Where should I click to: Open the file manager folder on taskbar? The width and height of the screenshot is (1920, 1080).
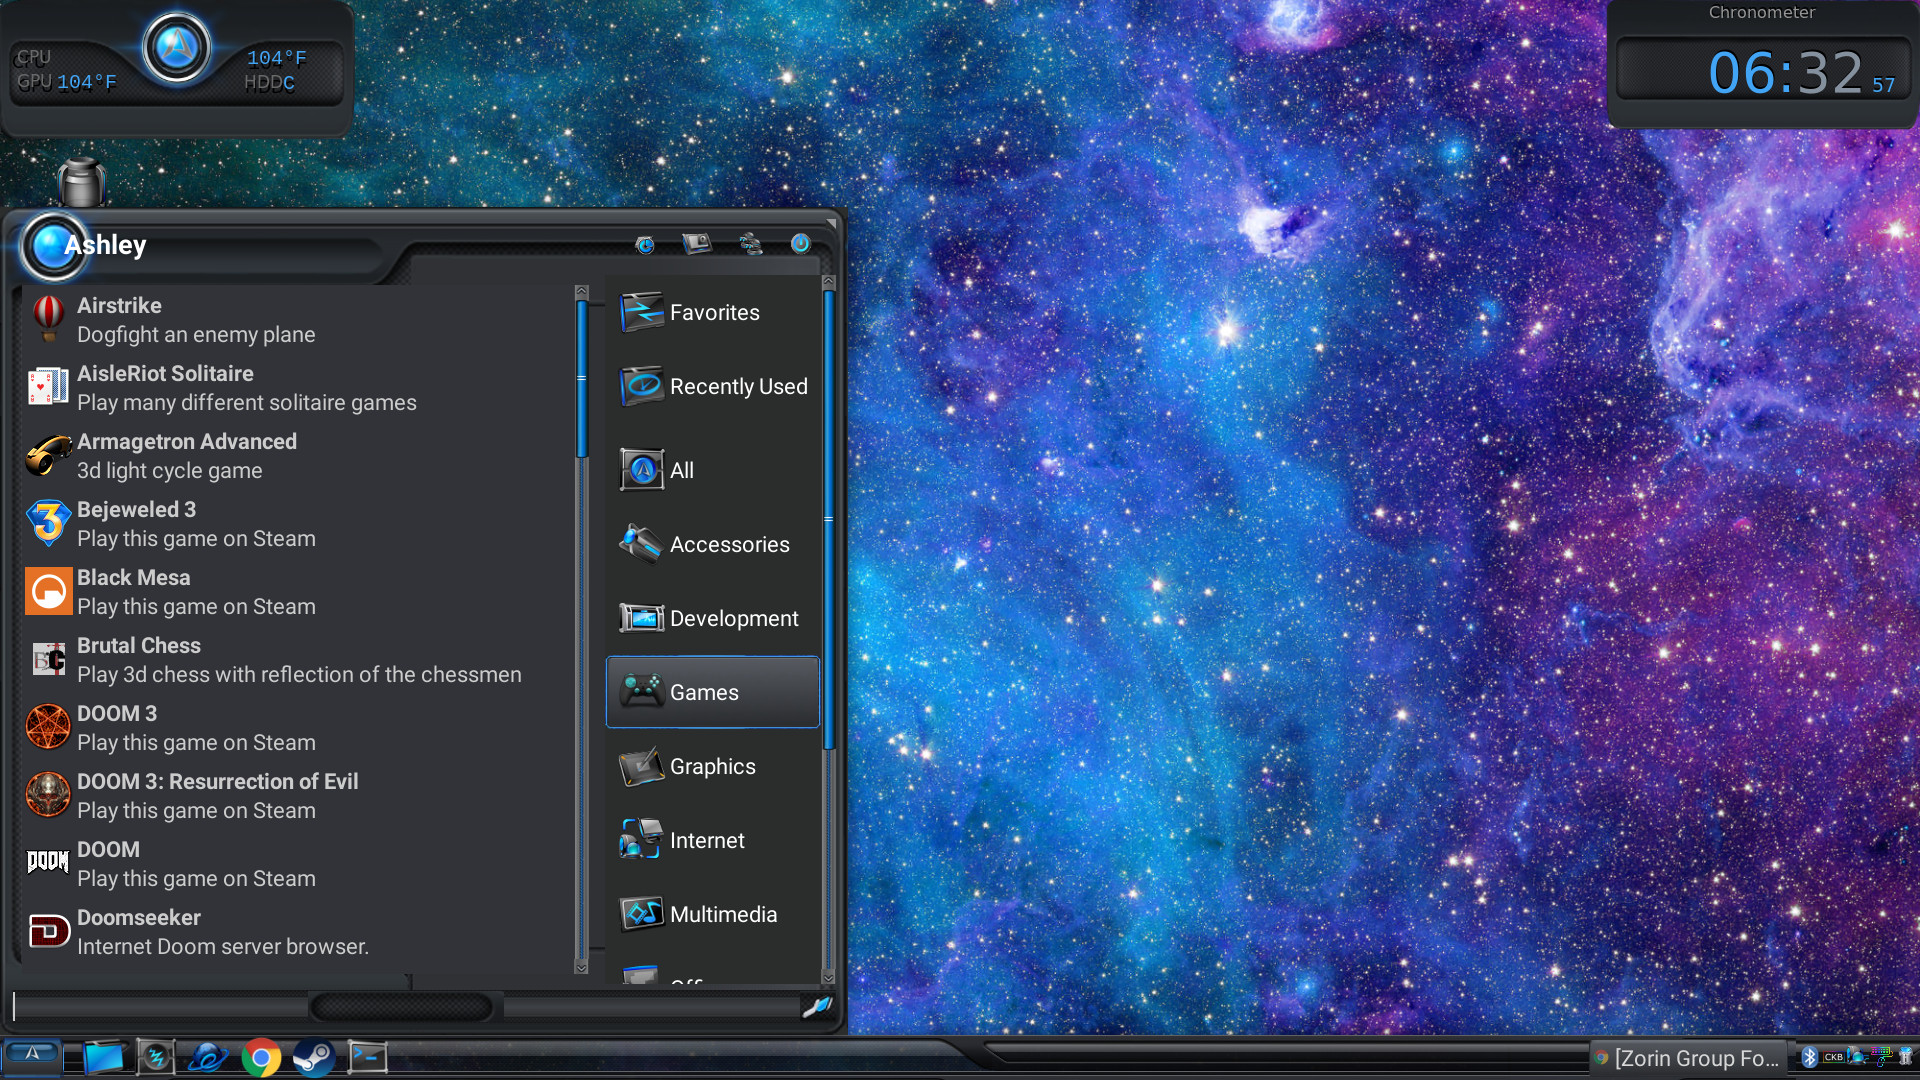pos(103,1057)
